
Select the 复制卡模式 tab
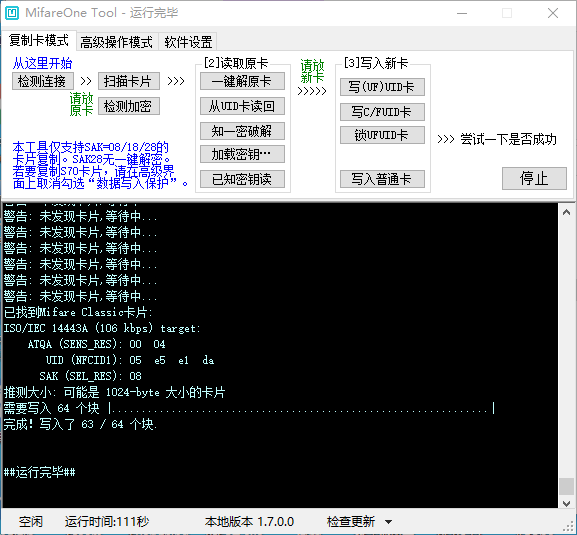39,40
